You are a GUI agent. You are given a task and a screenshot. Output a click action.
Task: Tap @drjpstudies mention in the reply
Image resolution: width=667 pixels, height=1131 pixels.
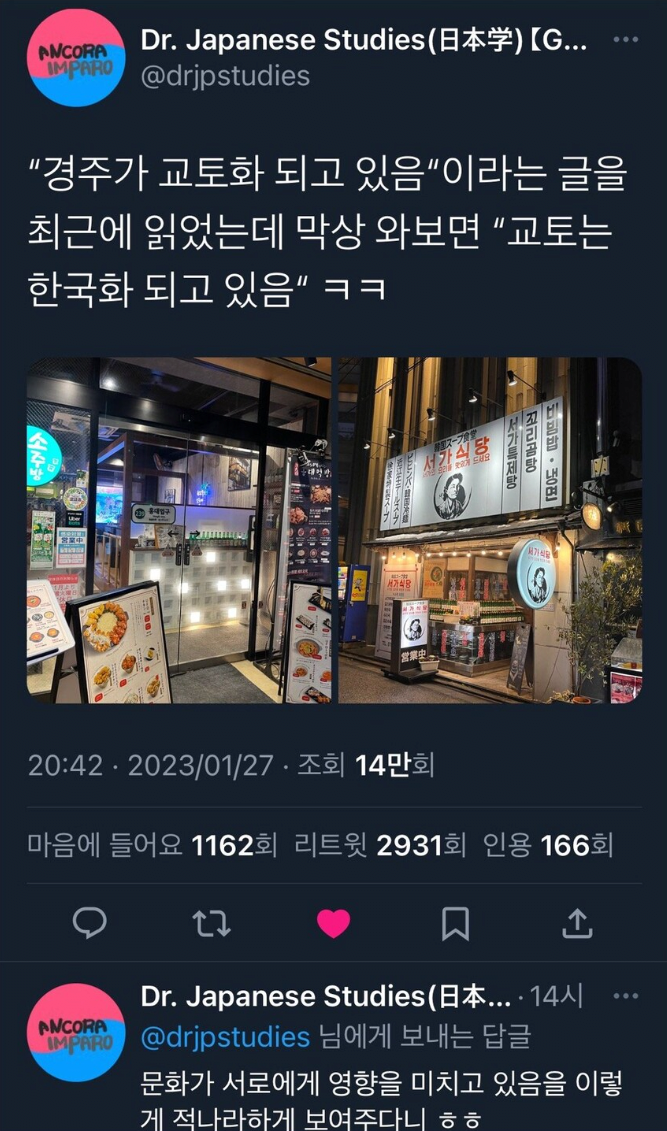(x=225, y=1037)
